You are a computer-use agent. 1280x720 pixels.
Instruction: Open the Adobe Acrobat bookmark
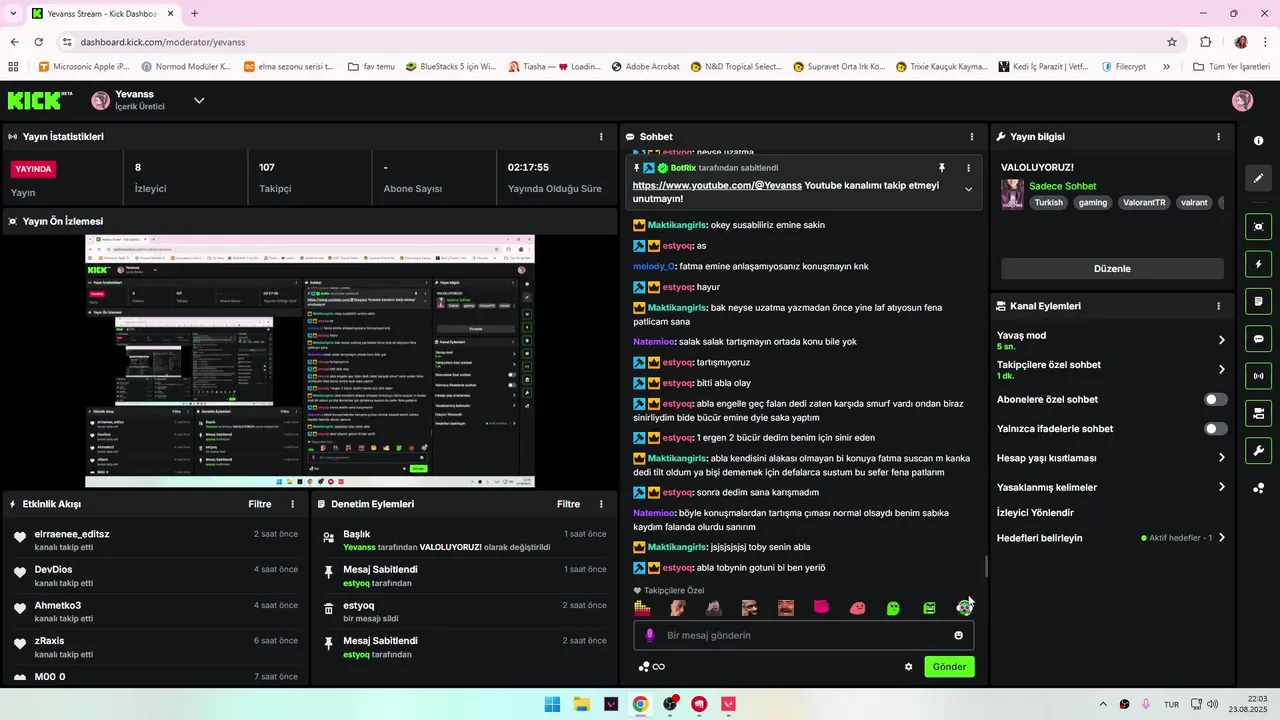645,67
